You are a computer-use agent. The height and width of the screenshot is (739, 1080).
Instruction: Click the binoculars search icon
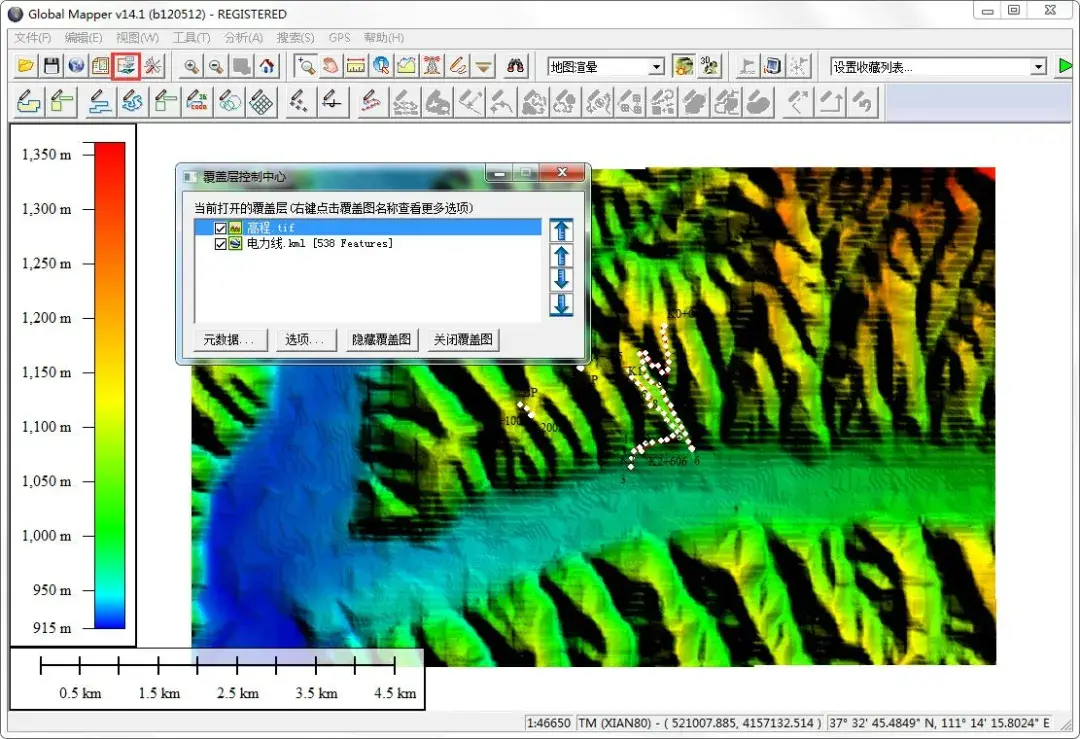point(515,66)
